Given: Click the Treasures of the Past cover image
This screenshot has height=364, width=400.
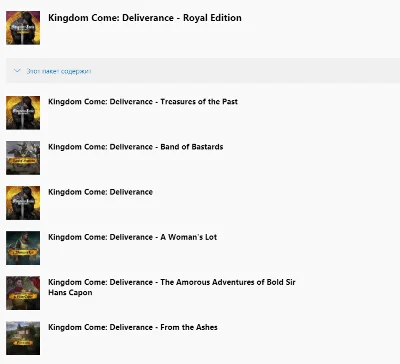Looking at the screenshot, I should coord(23,113).
